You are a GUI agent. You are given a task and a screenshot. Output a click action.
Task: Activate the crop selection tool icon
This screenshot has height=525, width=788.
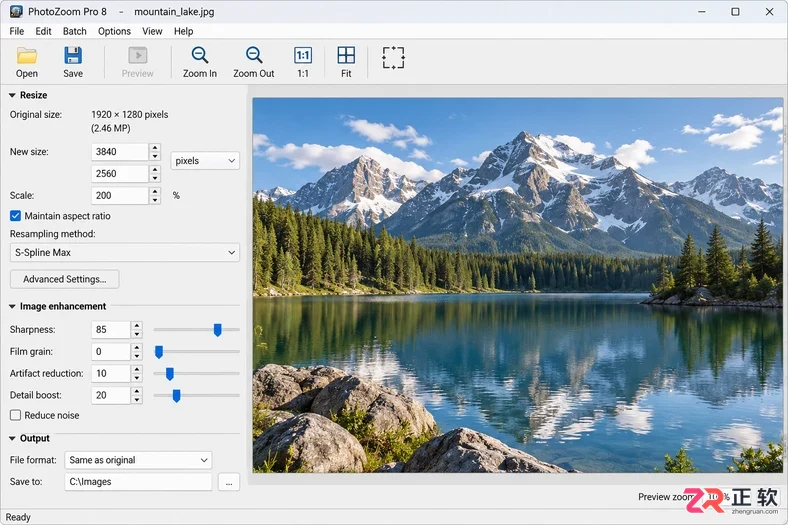(x=393, y=58)
